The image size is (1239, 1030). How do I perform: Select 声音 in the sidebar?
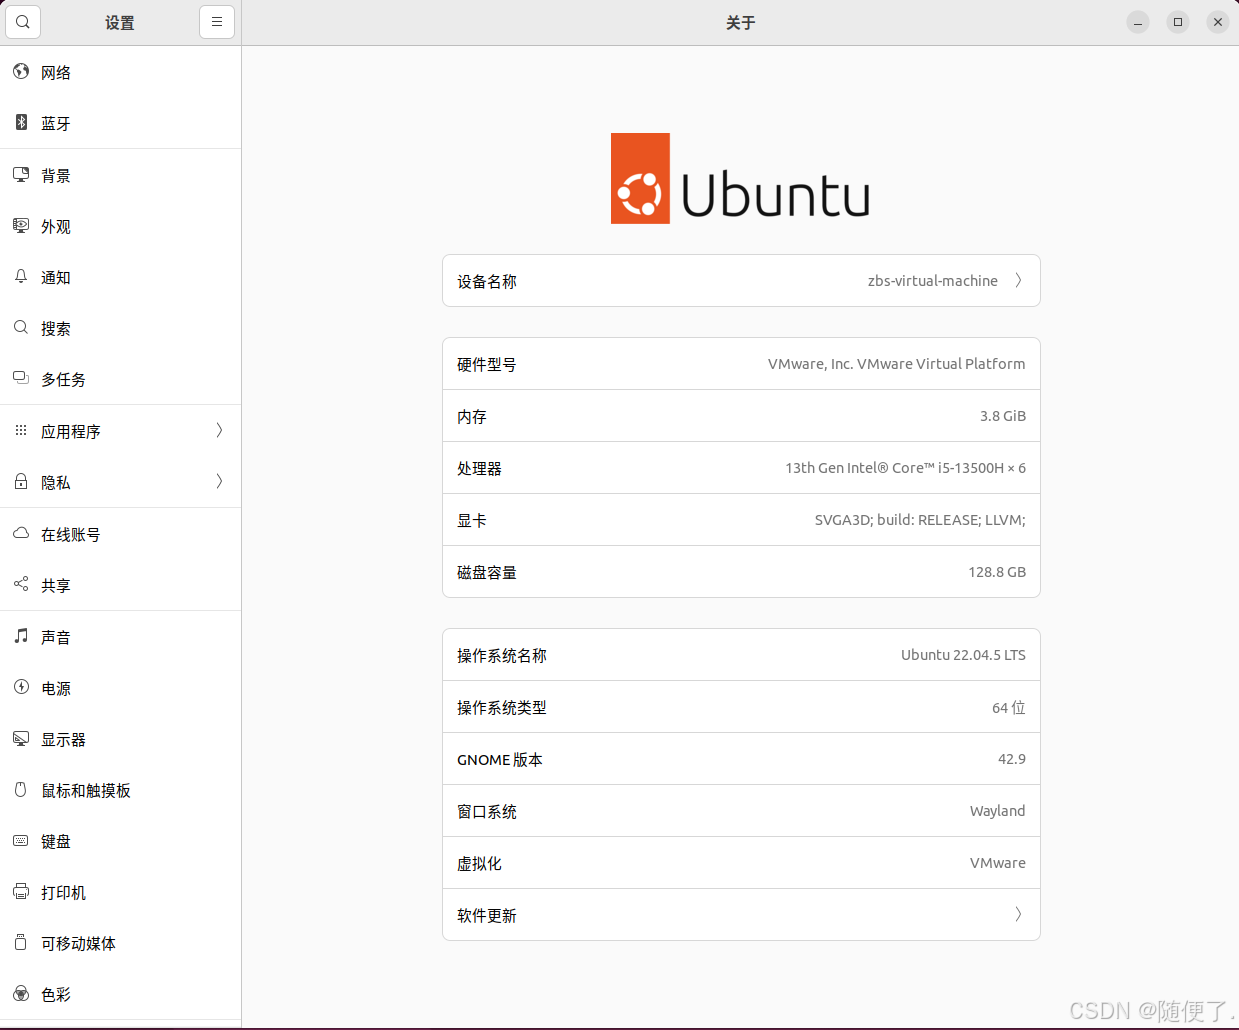point(120,637)
